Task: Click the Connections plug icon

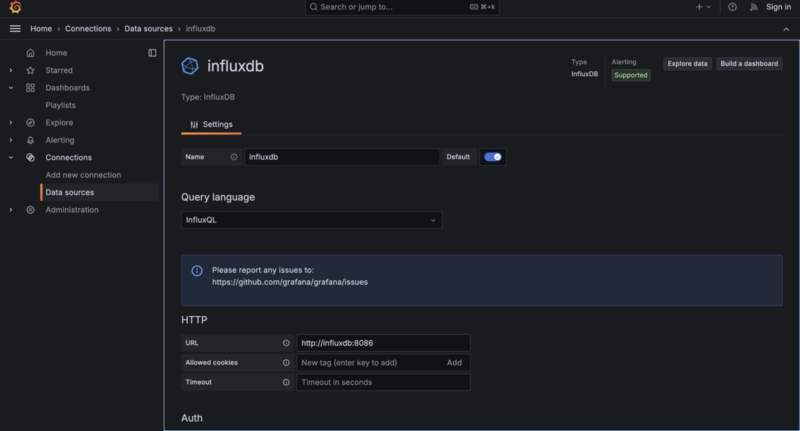Action: pyautogui.click(x=31, y=158)
